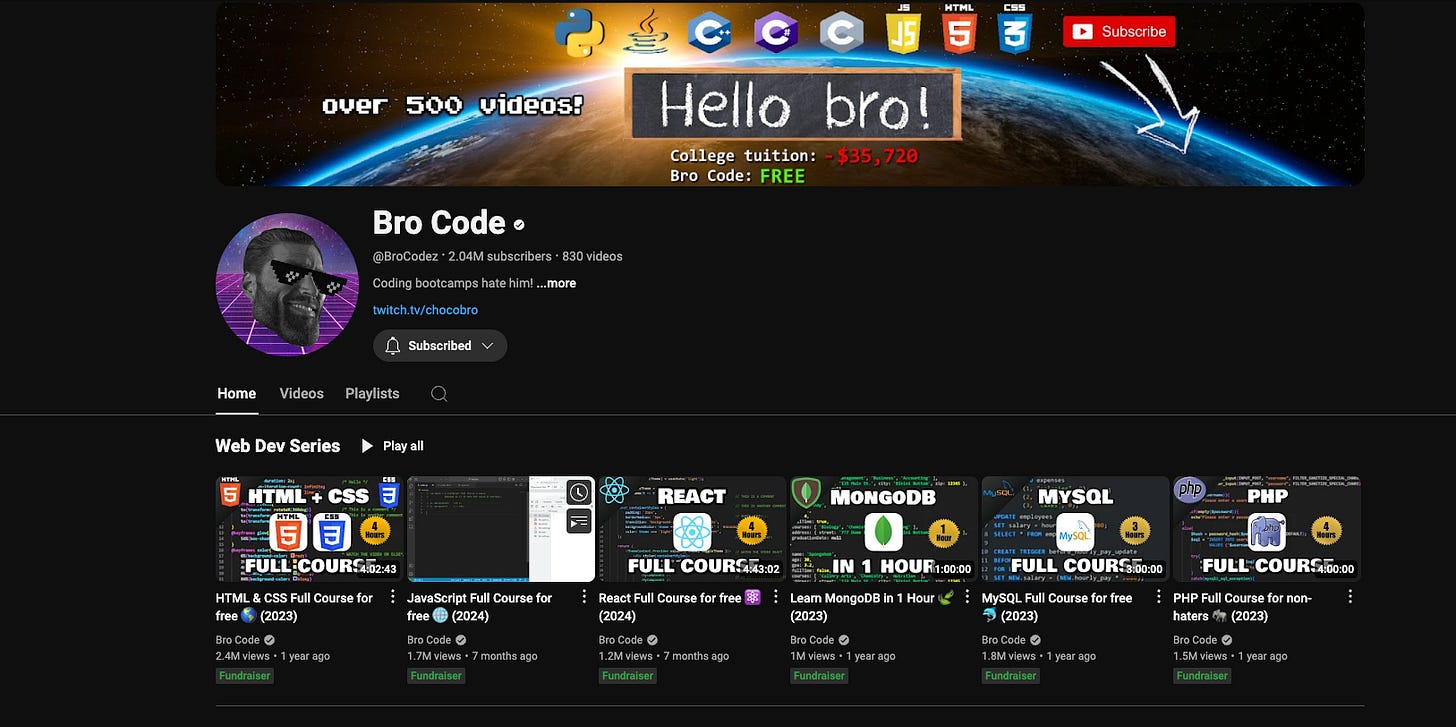The image size is (1456, 727).
Task: Open the Web Dev Series playlist title
Action: 278,446
